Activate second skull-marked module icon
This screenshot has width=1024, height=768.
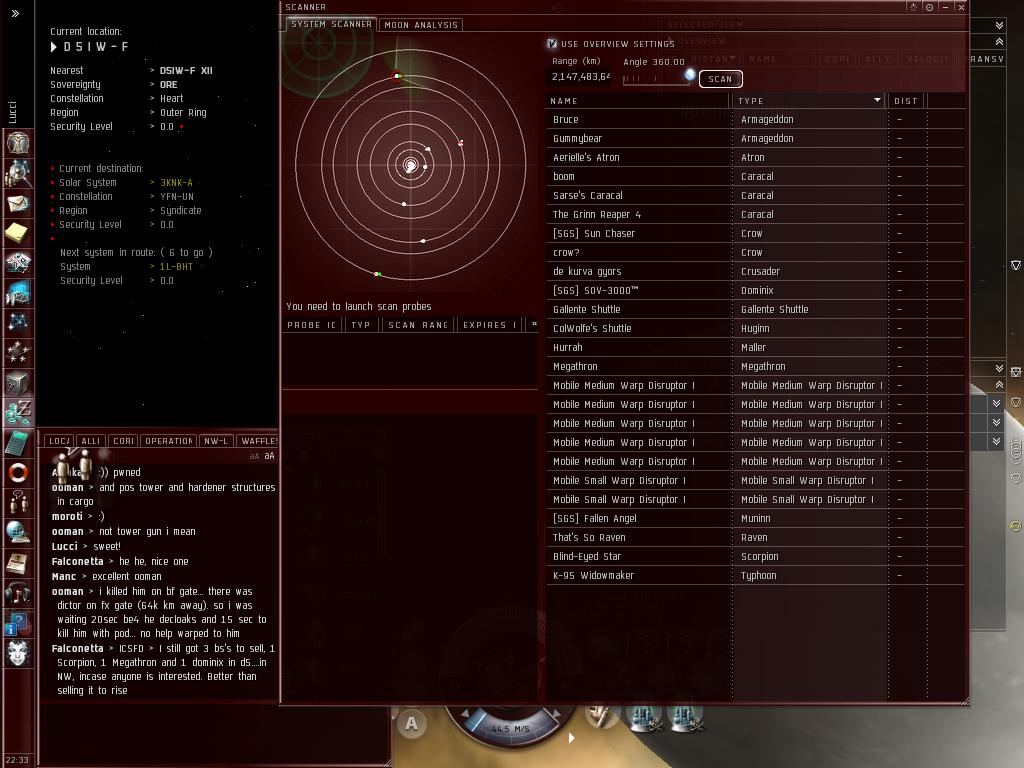(685, 716)
